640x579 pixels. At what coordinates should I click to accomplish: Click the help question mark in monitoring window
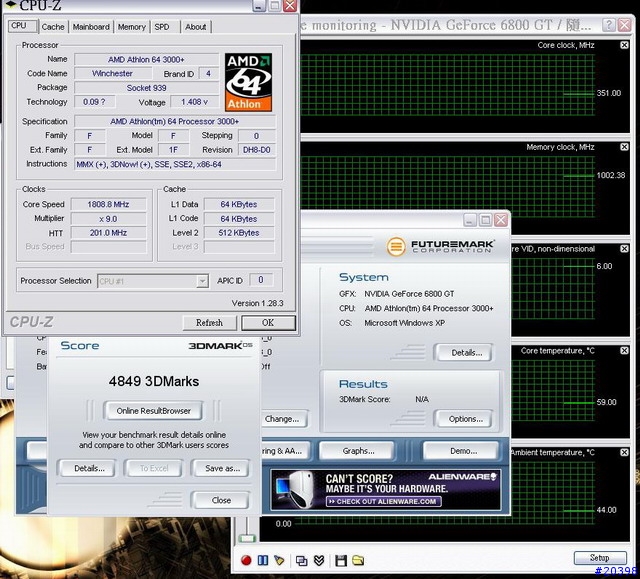click(609, 25)
